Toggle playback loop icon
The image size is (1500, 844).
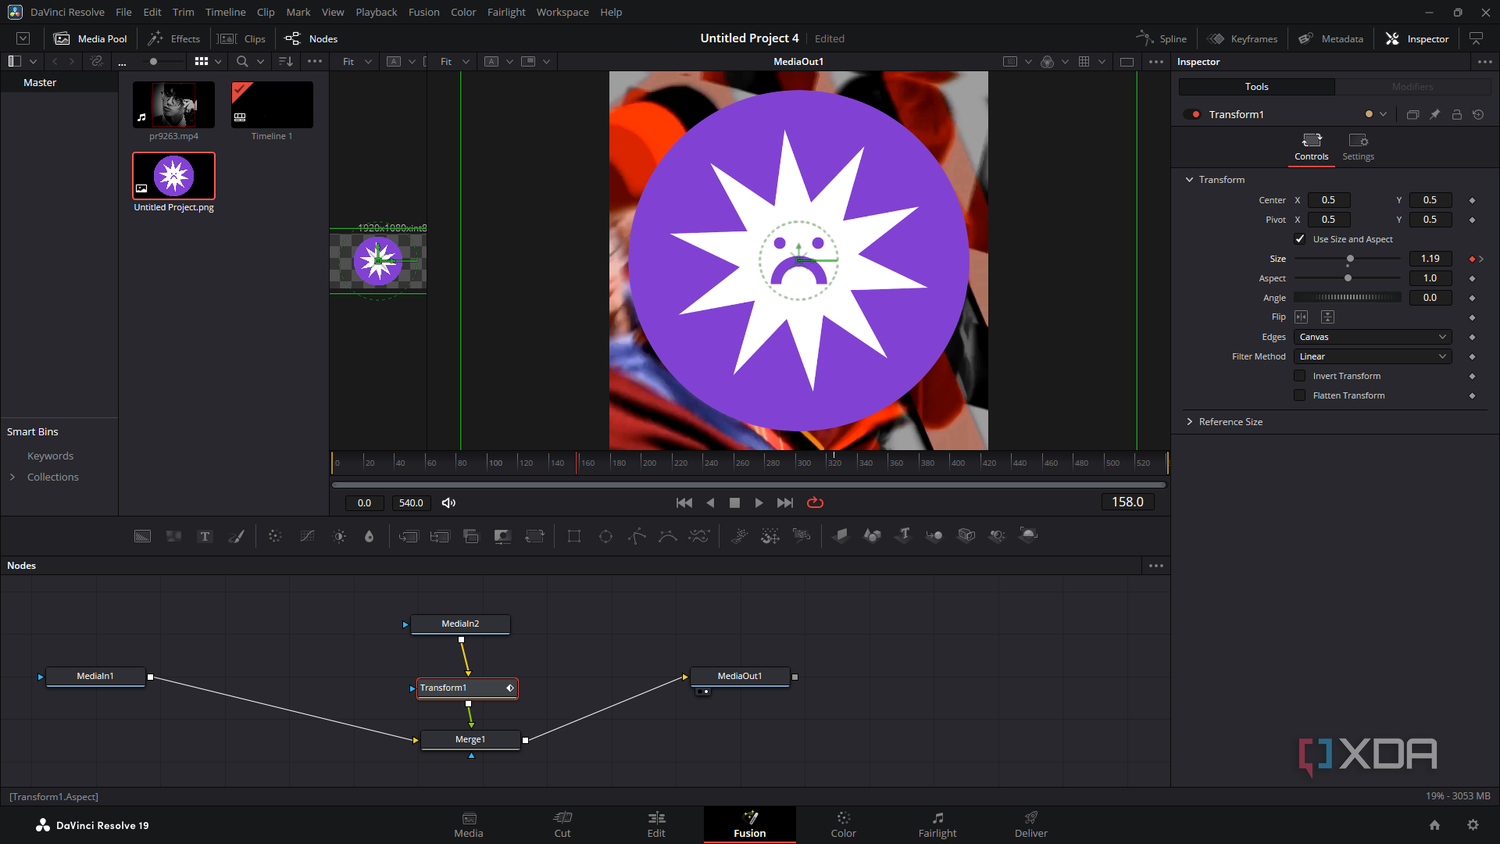(815, 503)
